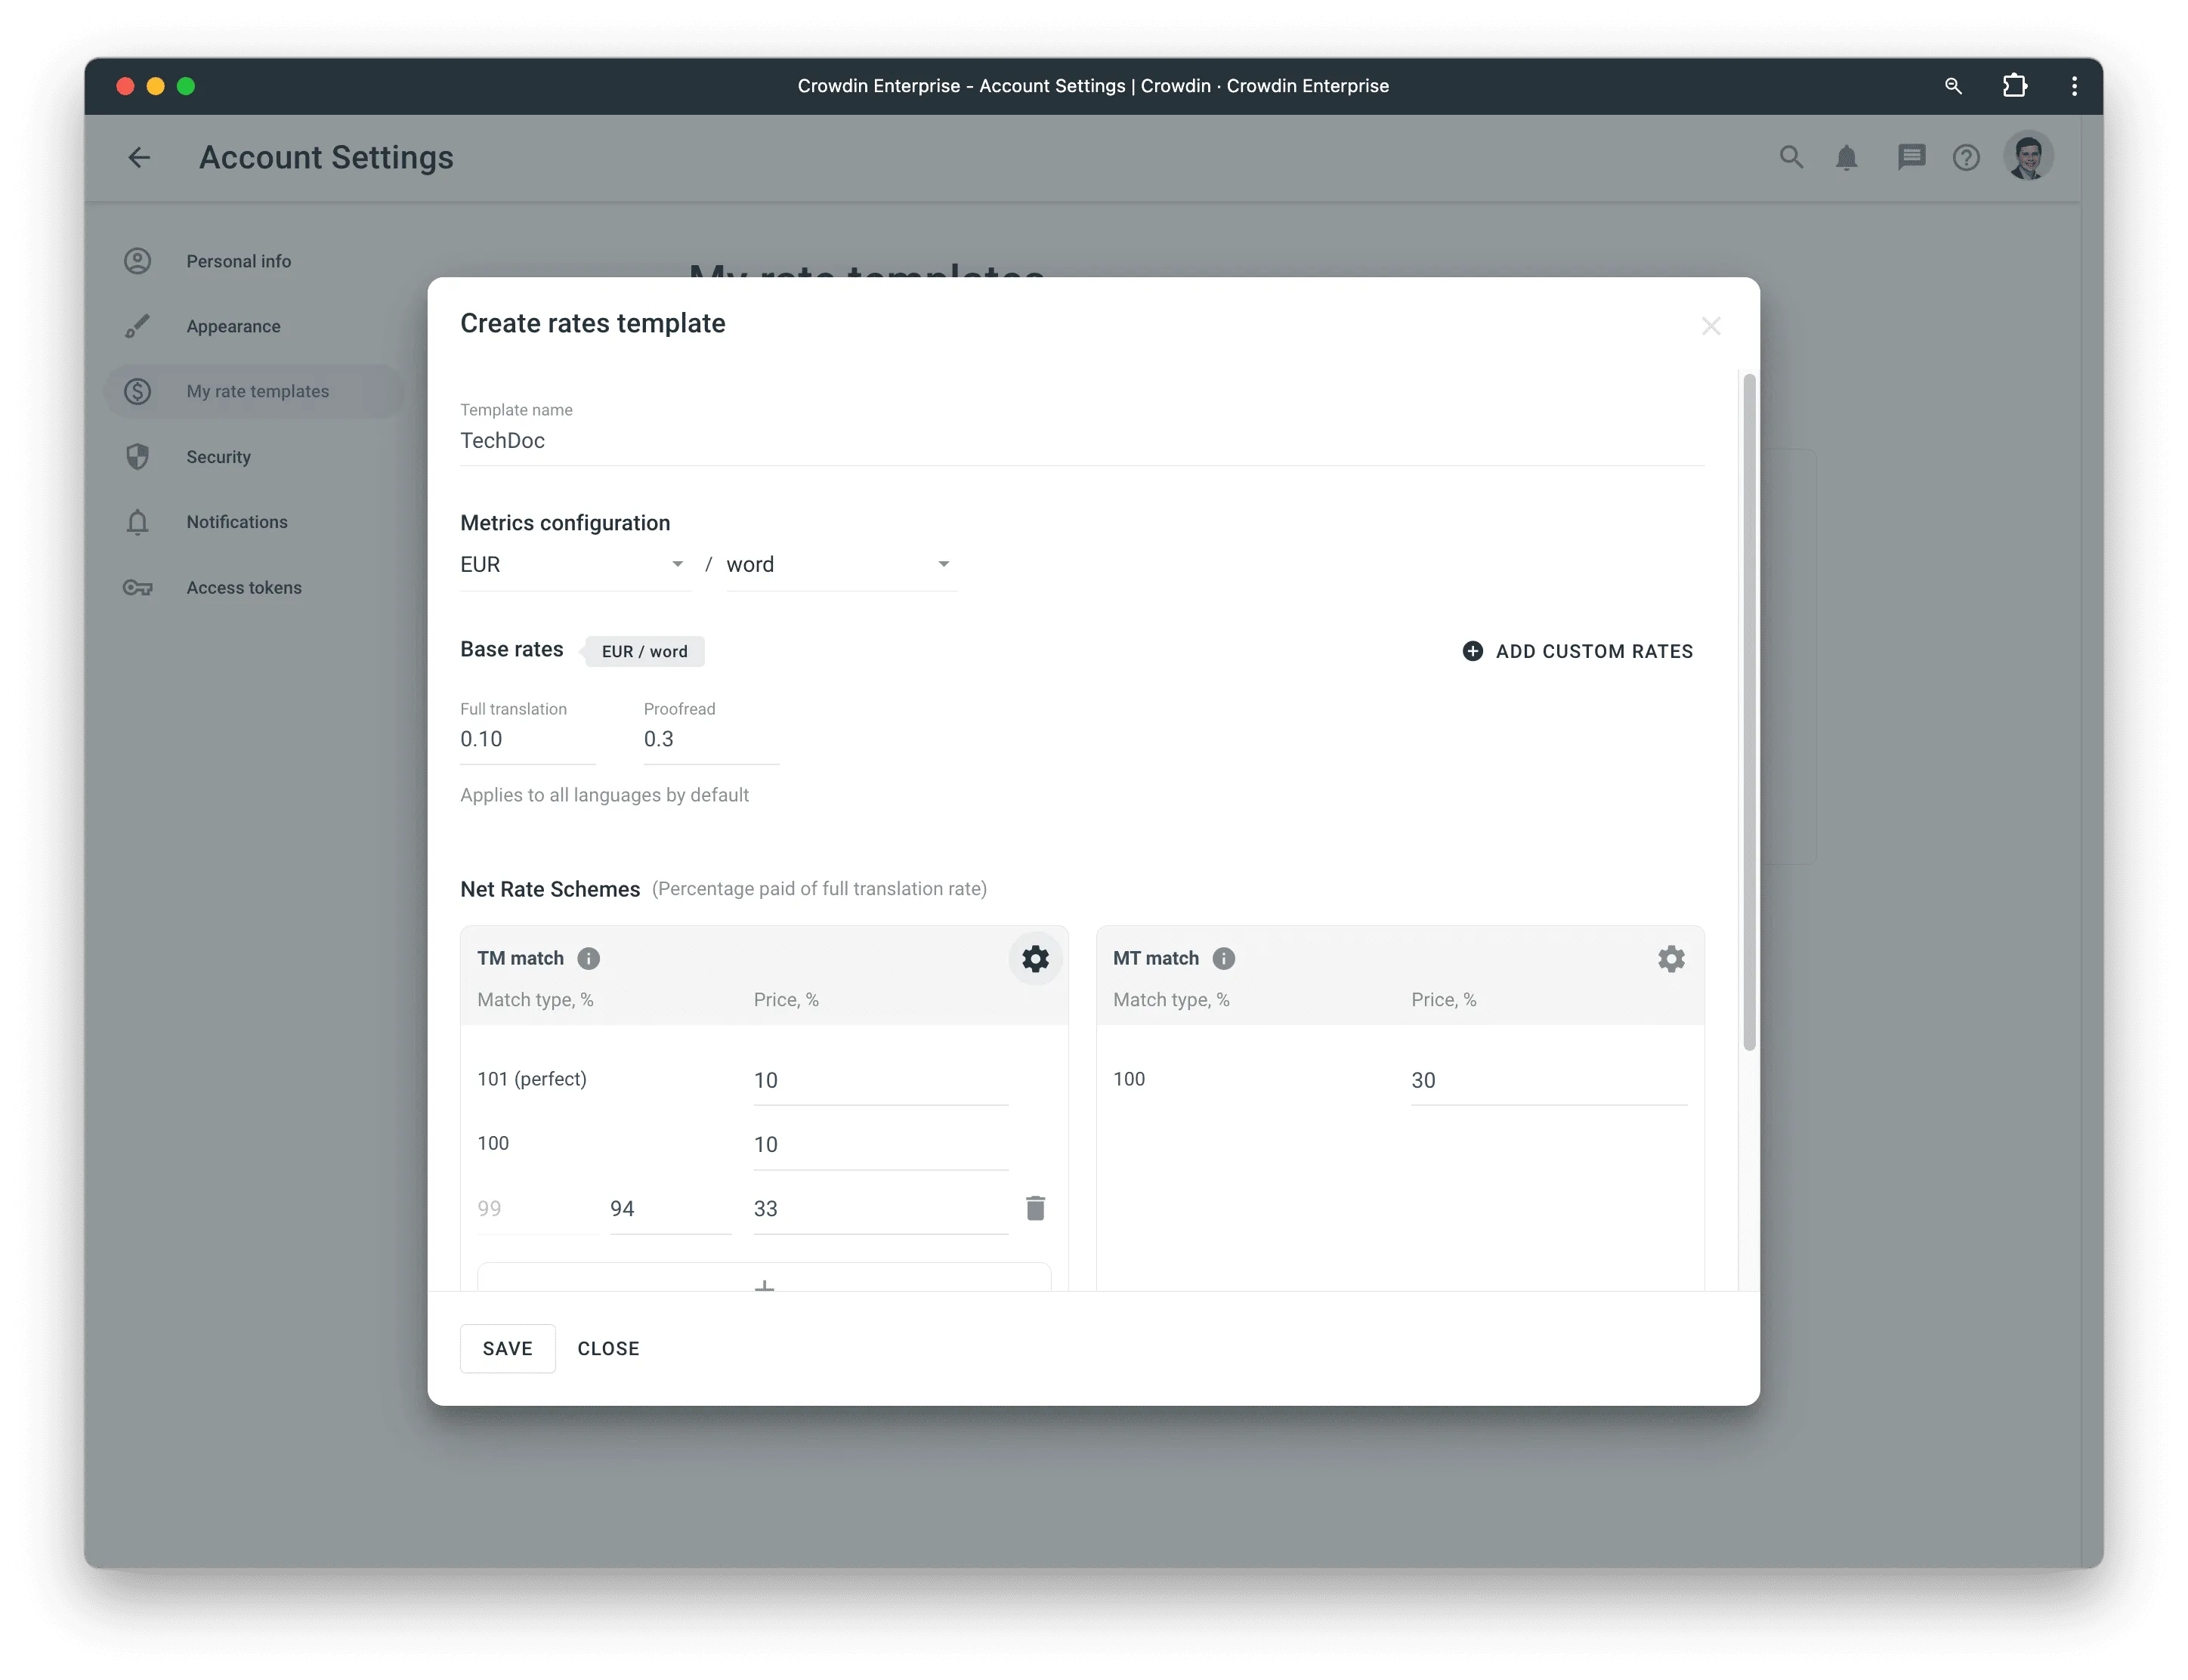Click the Notifications bell sidebar icon
This screenshot has width=2188, height=1680.
[x=138, y=520]
